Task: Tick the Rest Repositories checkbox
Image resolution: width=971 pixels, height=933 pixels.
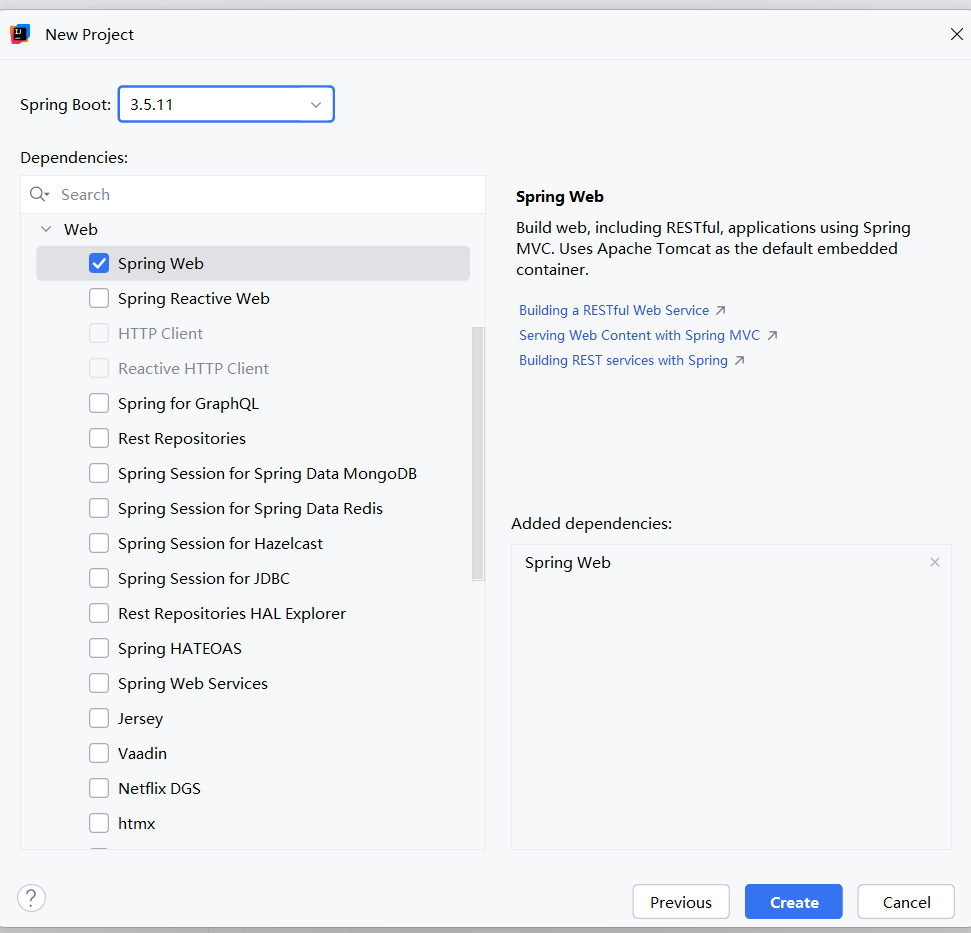Action: click(99, 438)
